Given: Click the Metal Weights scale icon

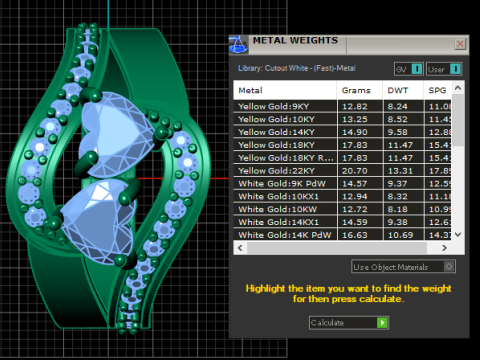Looking at the screenshot, I should [x=238, y=44].
